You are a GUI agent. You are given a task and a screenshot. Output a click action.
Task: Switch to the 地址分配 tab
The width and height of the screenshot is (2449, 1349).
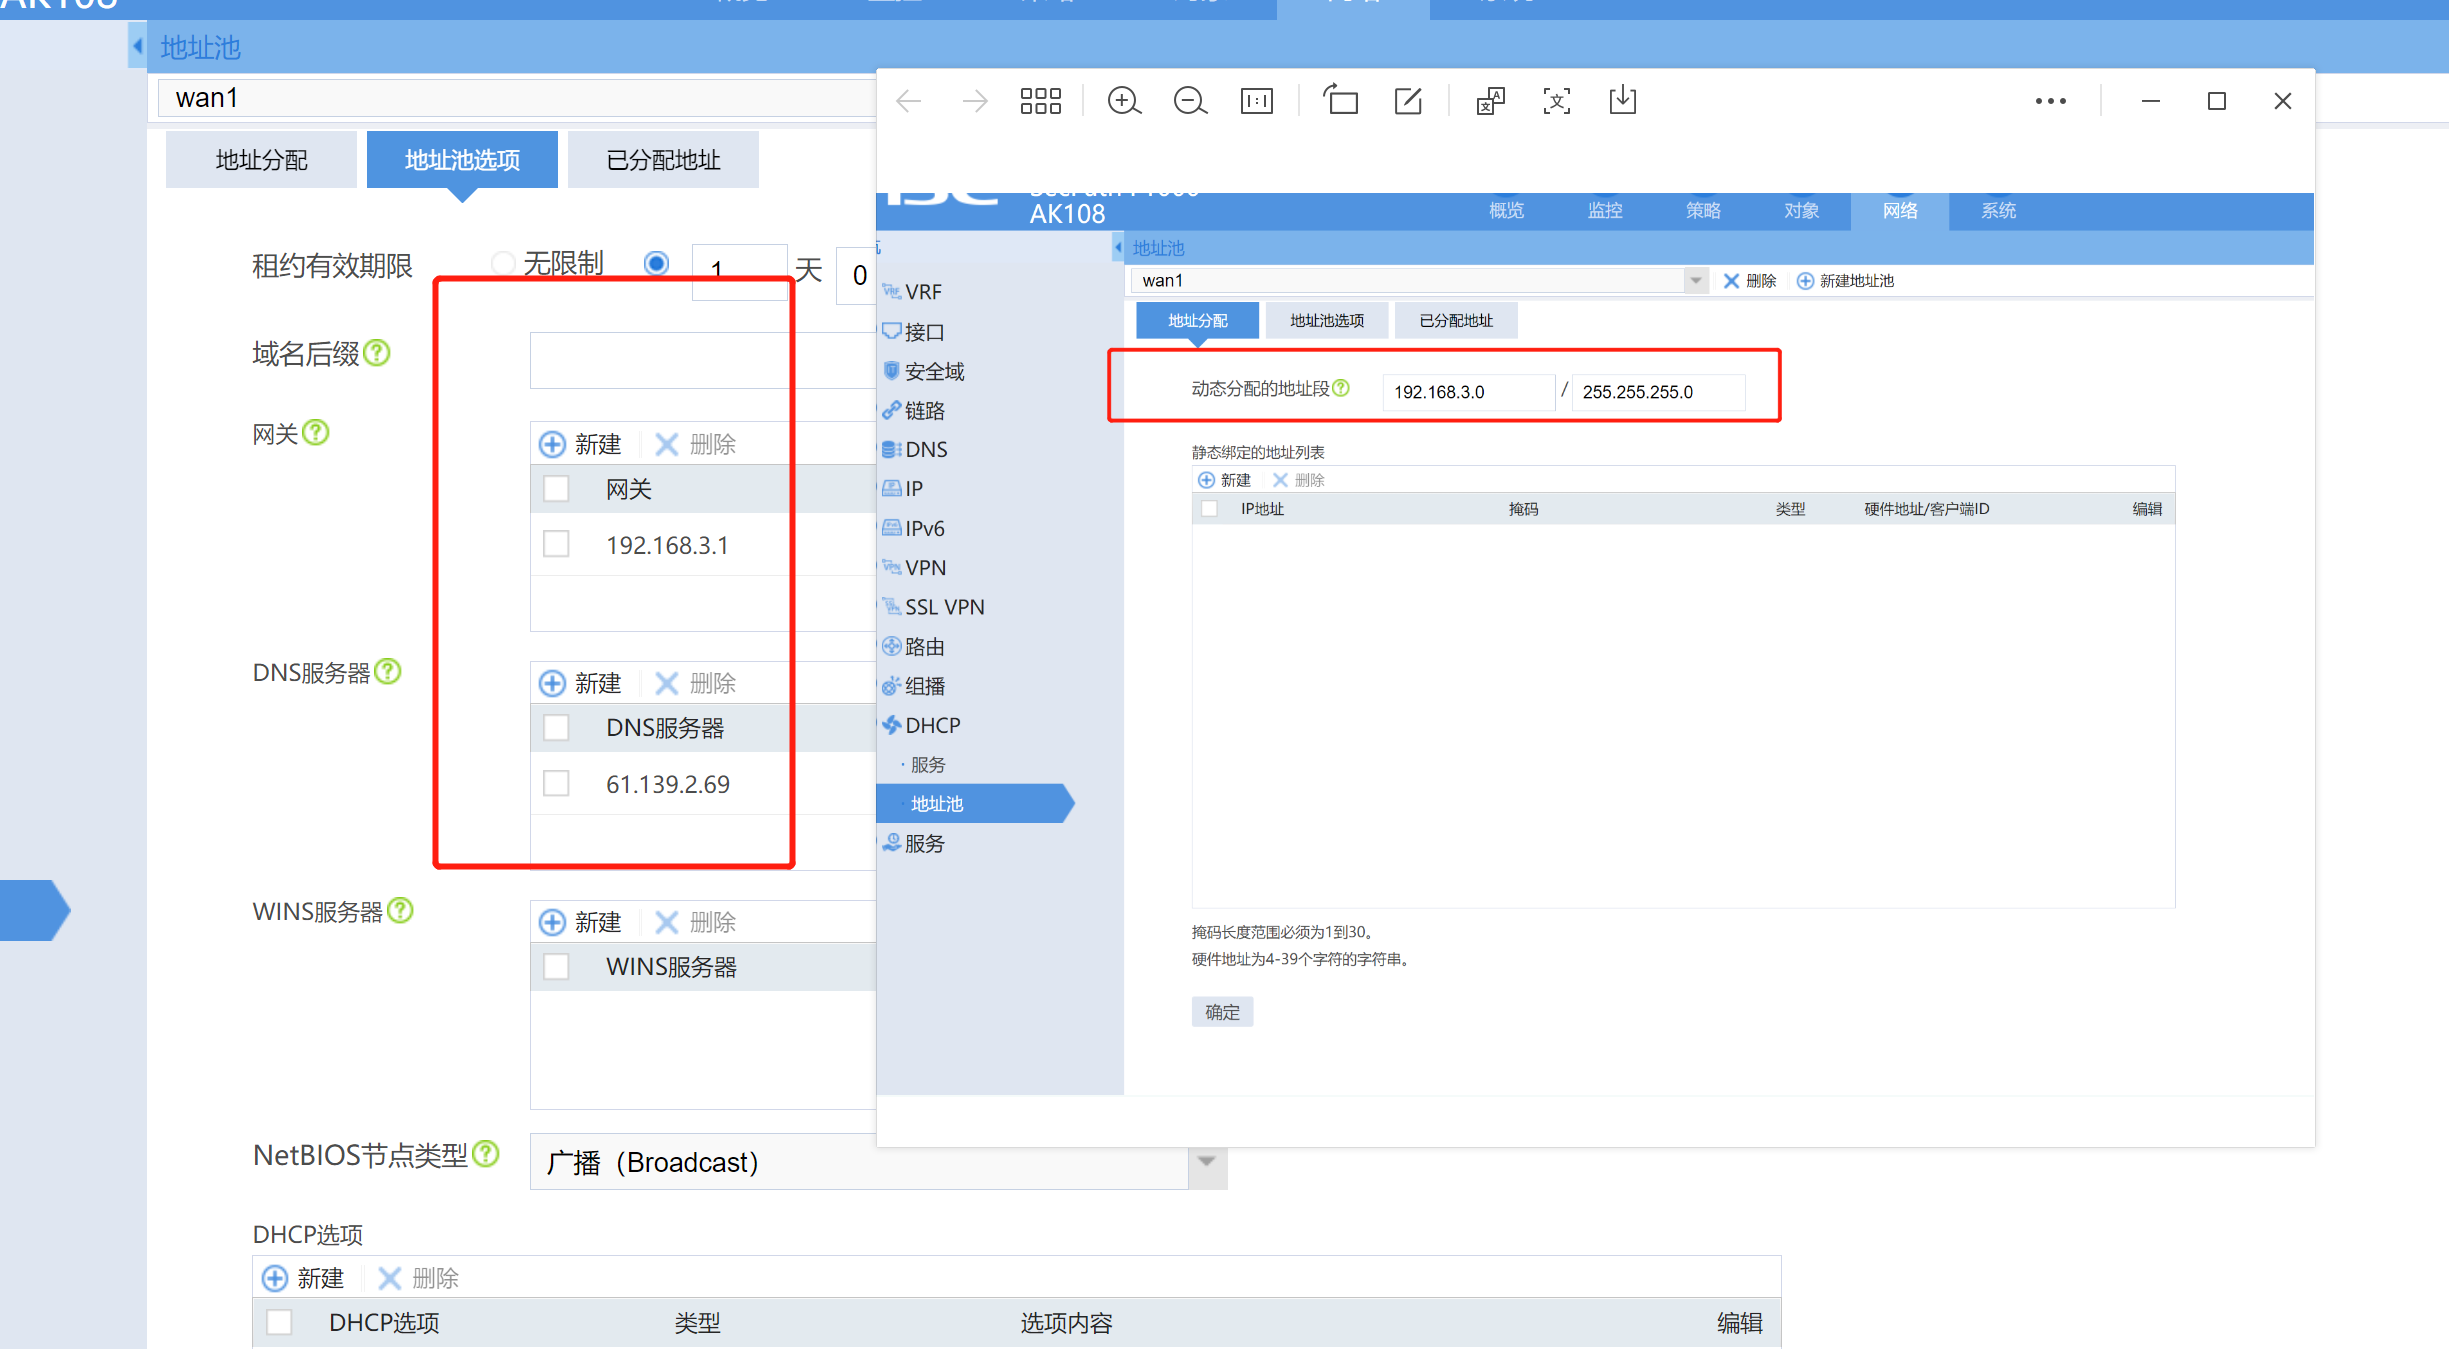[x=261, y=160]
